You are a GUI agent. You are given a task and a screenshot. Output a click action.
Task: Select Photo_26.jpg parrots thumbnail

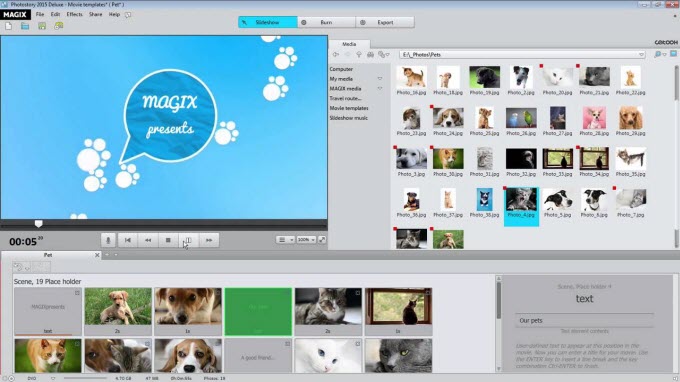(521, 121)
